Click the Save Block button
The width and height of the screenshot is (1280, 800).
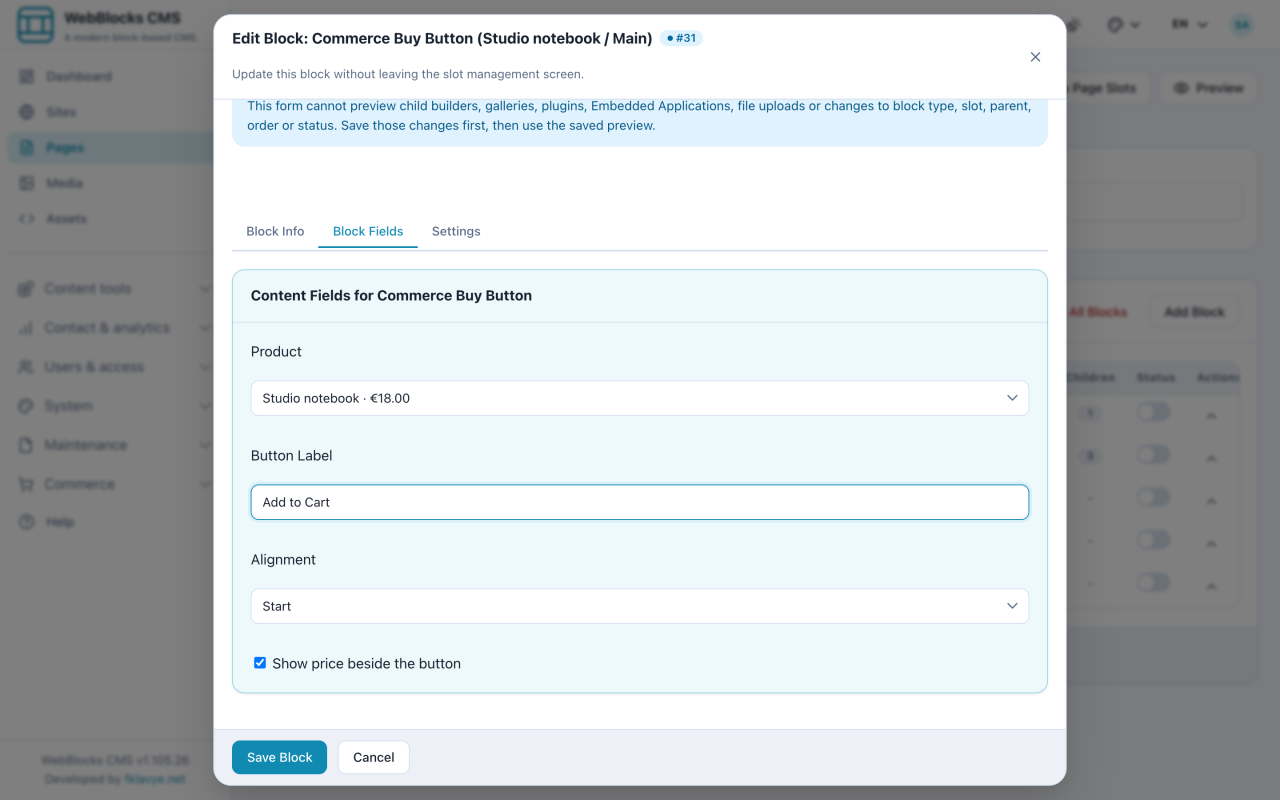pyautogui.click(x=280, y=757)
